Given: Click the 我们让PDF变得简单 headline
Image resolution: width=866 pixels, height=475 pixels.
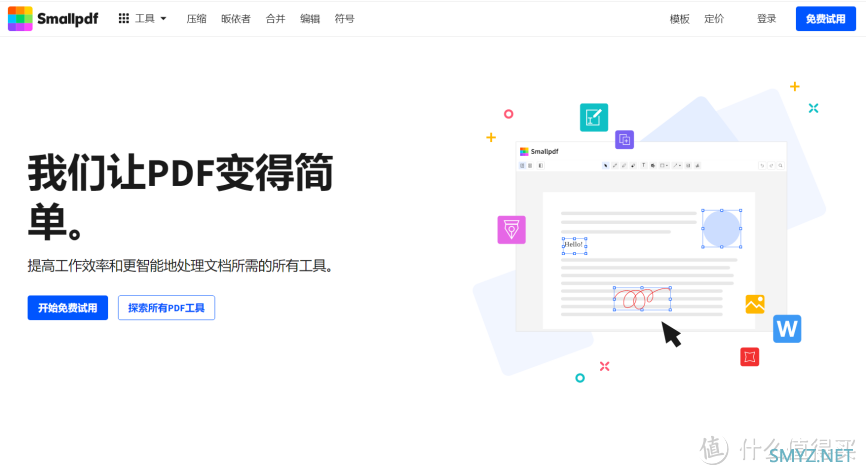Looking at the screenshot, I should coord(181,197).
